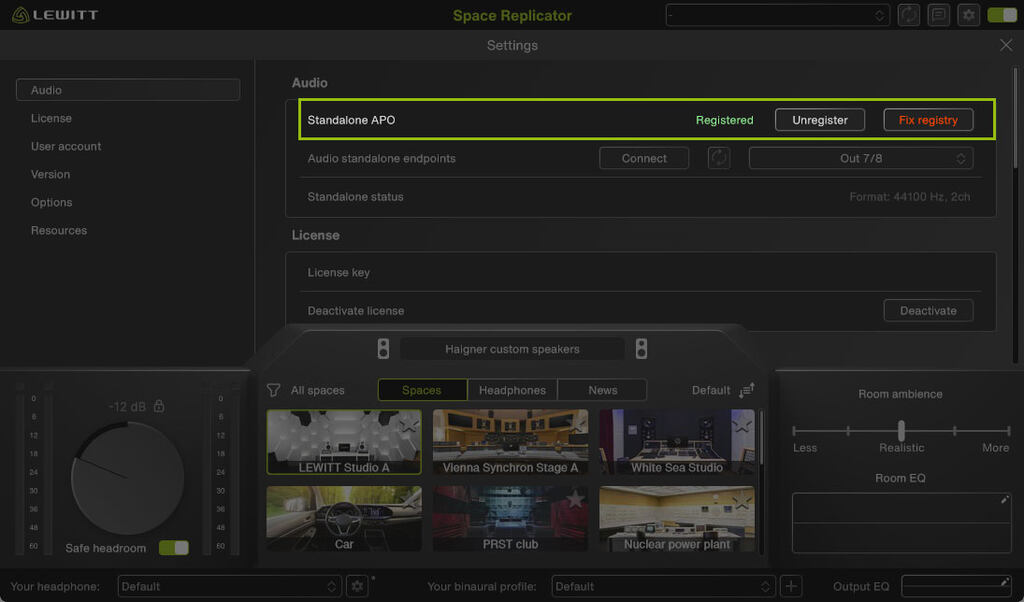Select License in settings sidebar

click(51, 118)
